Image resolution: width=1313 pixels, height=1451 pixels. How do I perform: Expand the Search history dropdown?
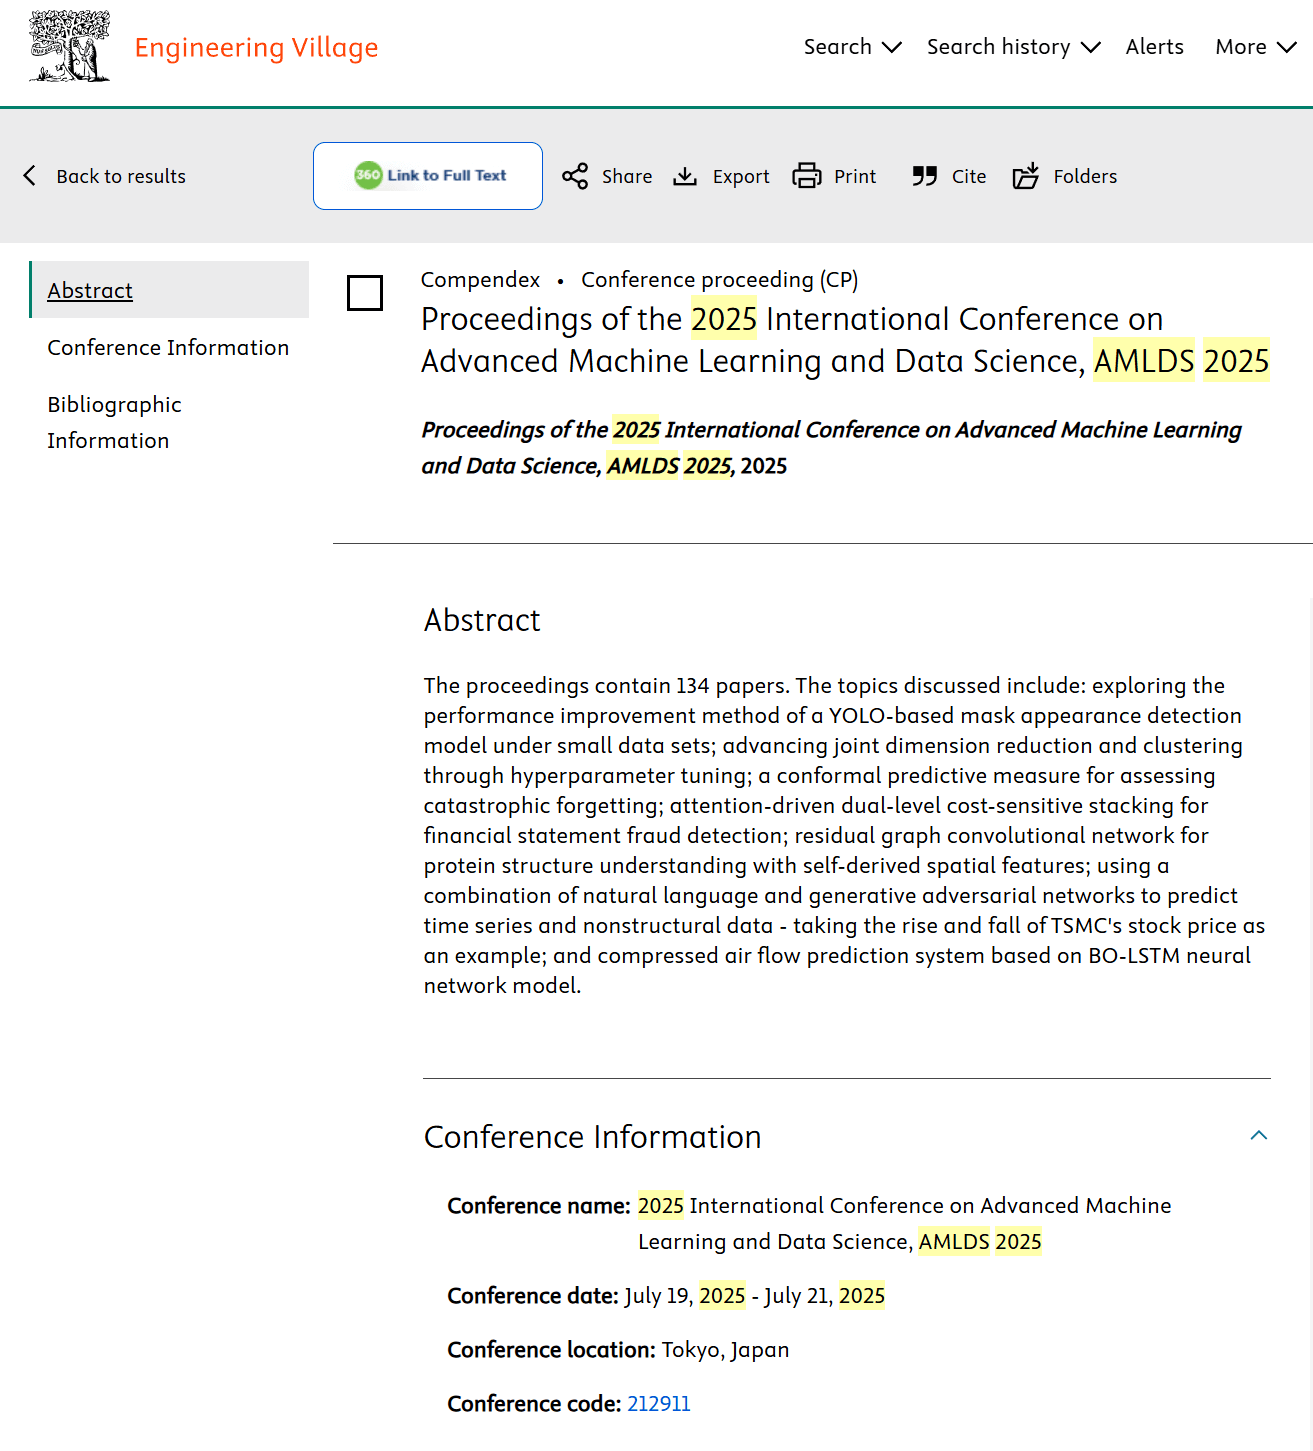1012,47
